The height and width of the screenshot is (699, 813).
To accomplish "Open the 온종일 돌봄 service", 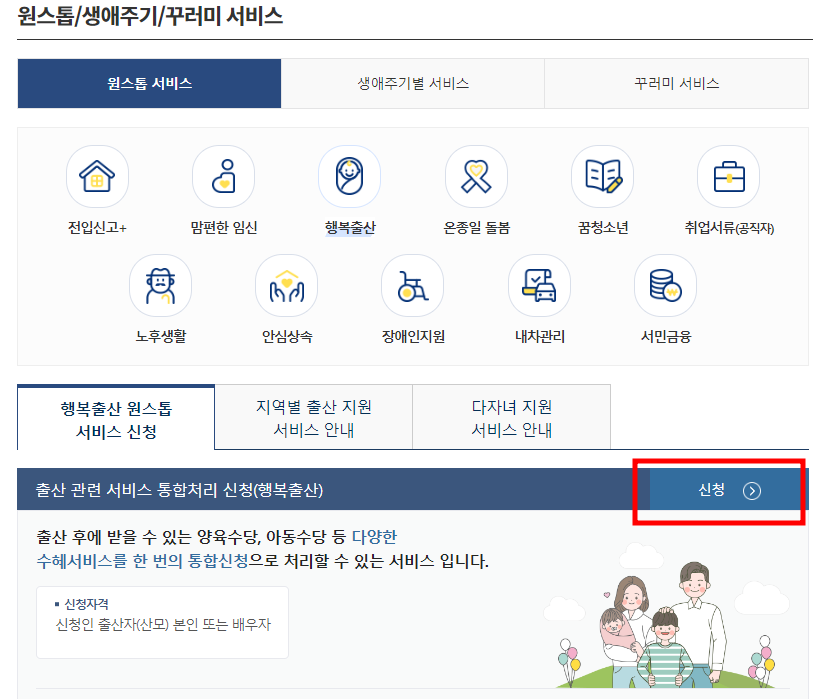I will (476, 176).
